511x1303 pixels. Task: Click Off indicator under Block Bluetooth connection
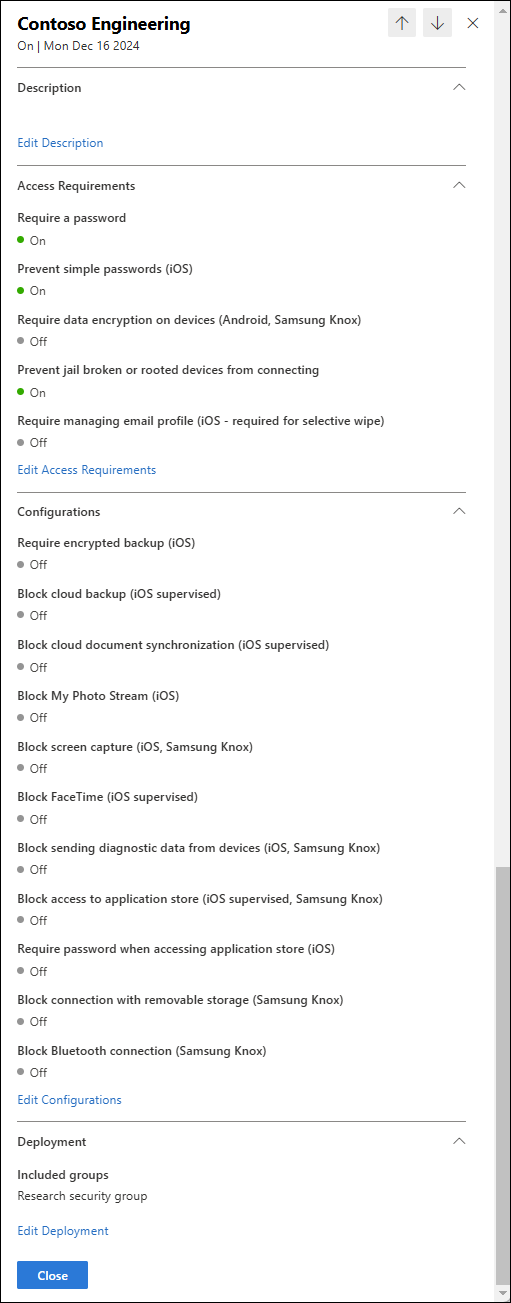pos(32,1073)
